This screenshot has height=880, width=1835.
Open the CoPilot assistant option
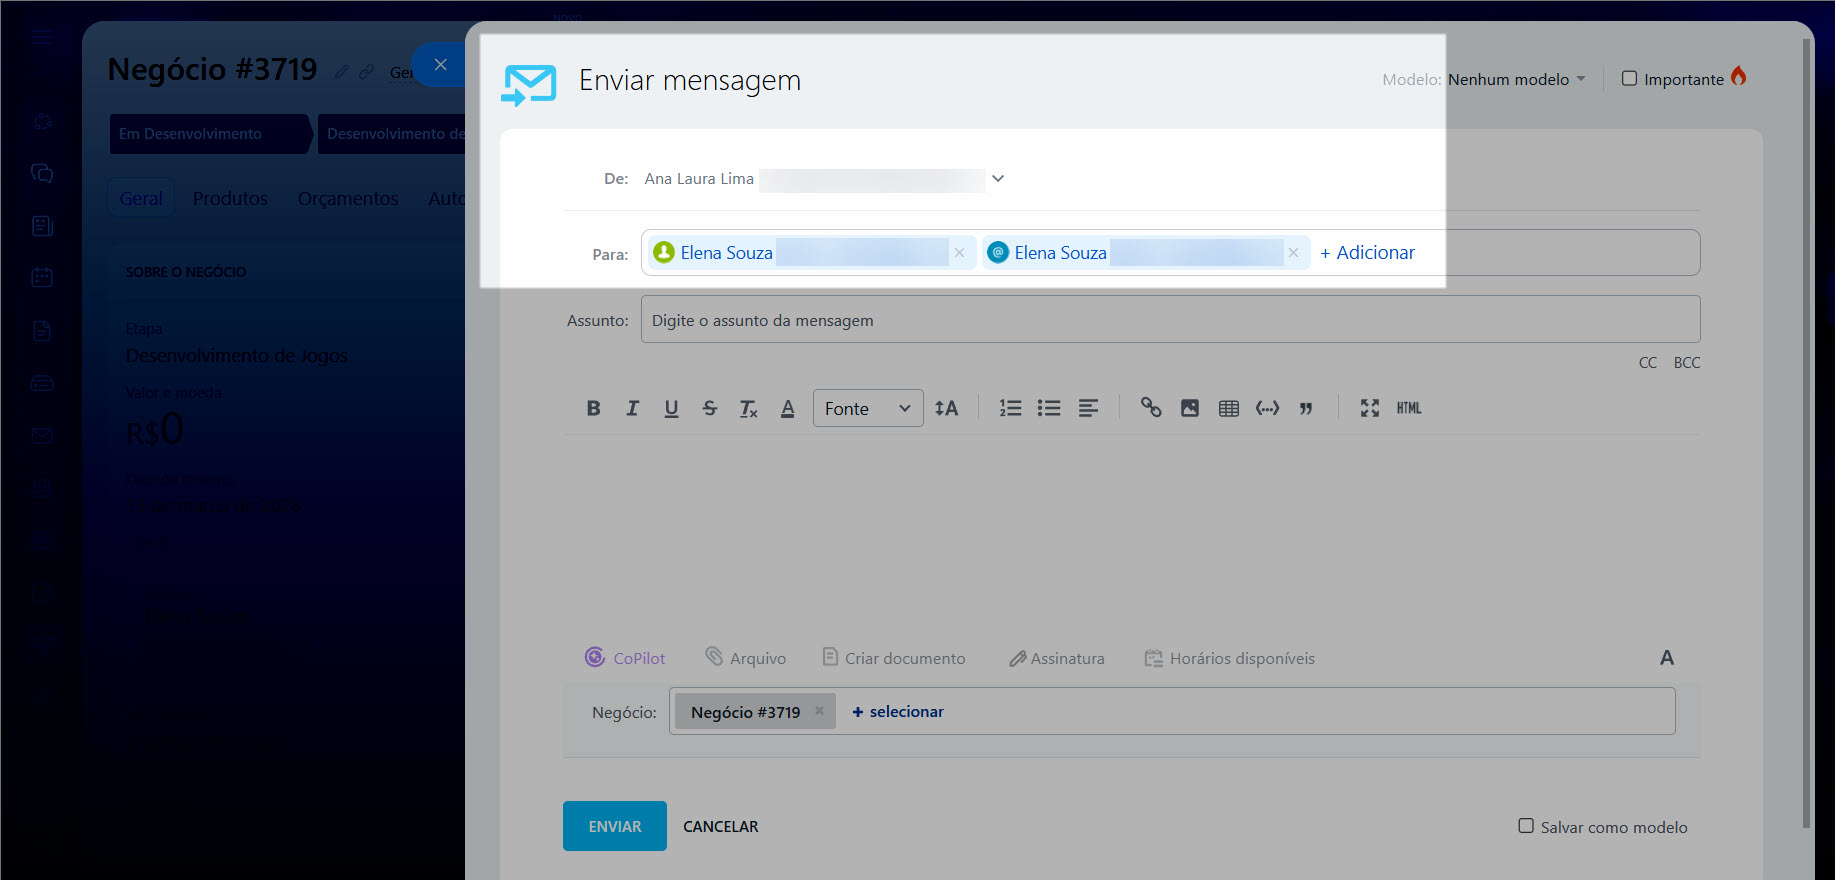625,658
